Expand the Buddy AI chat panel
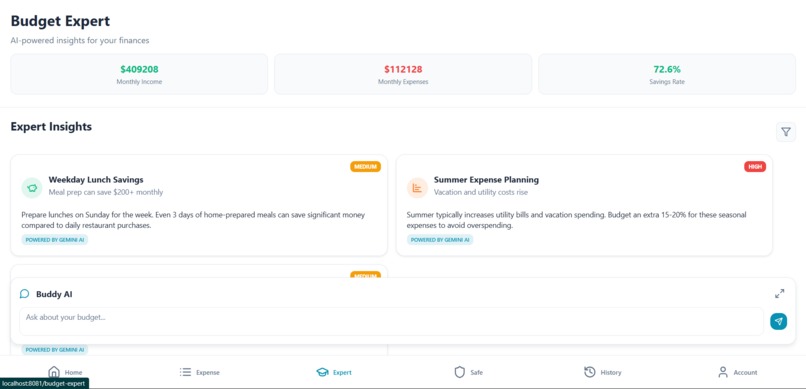 click(x=779, y=294)
